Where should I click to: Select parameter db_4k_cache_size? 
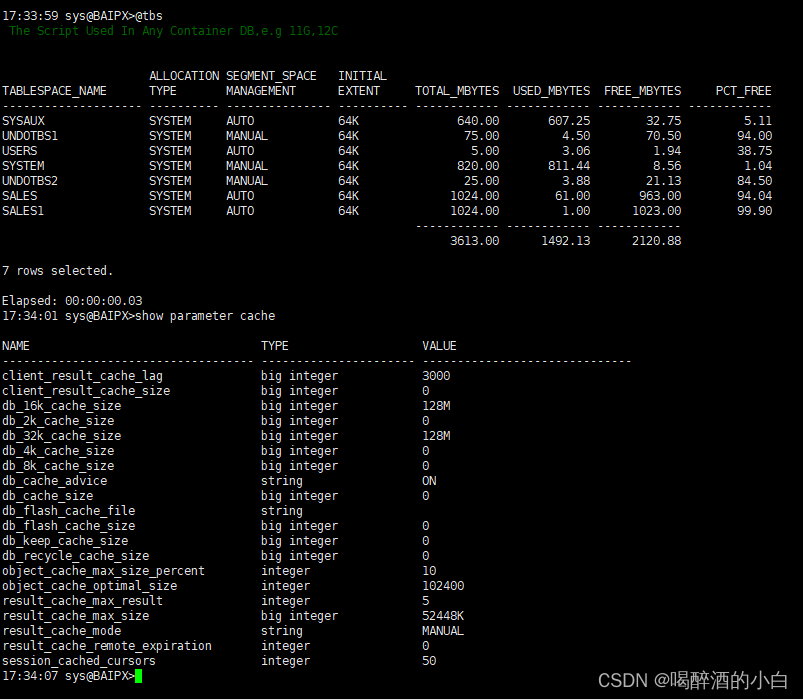(58, 451)
